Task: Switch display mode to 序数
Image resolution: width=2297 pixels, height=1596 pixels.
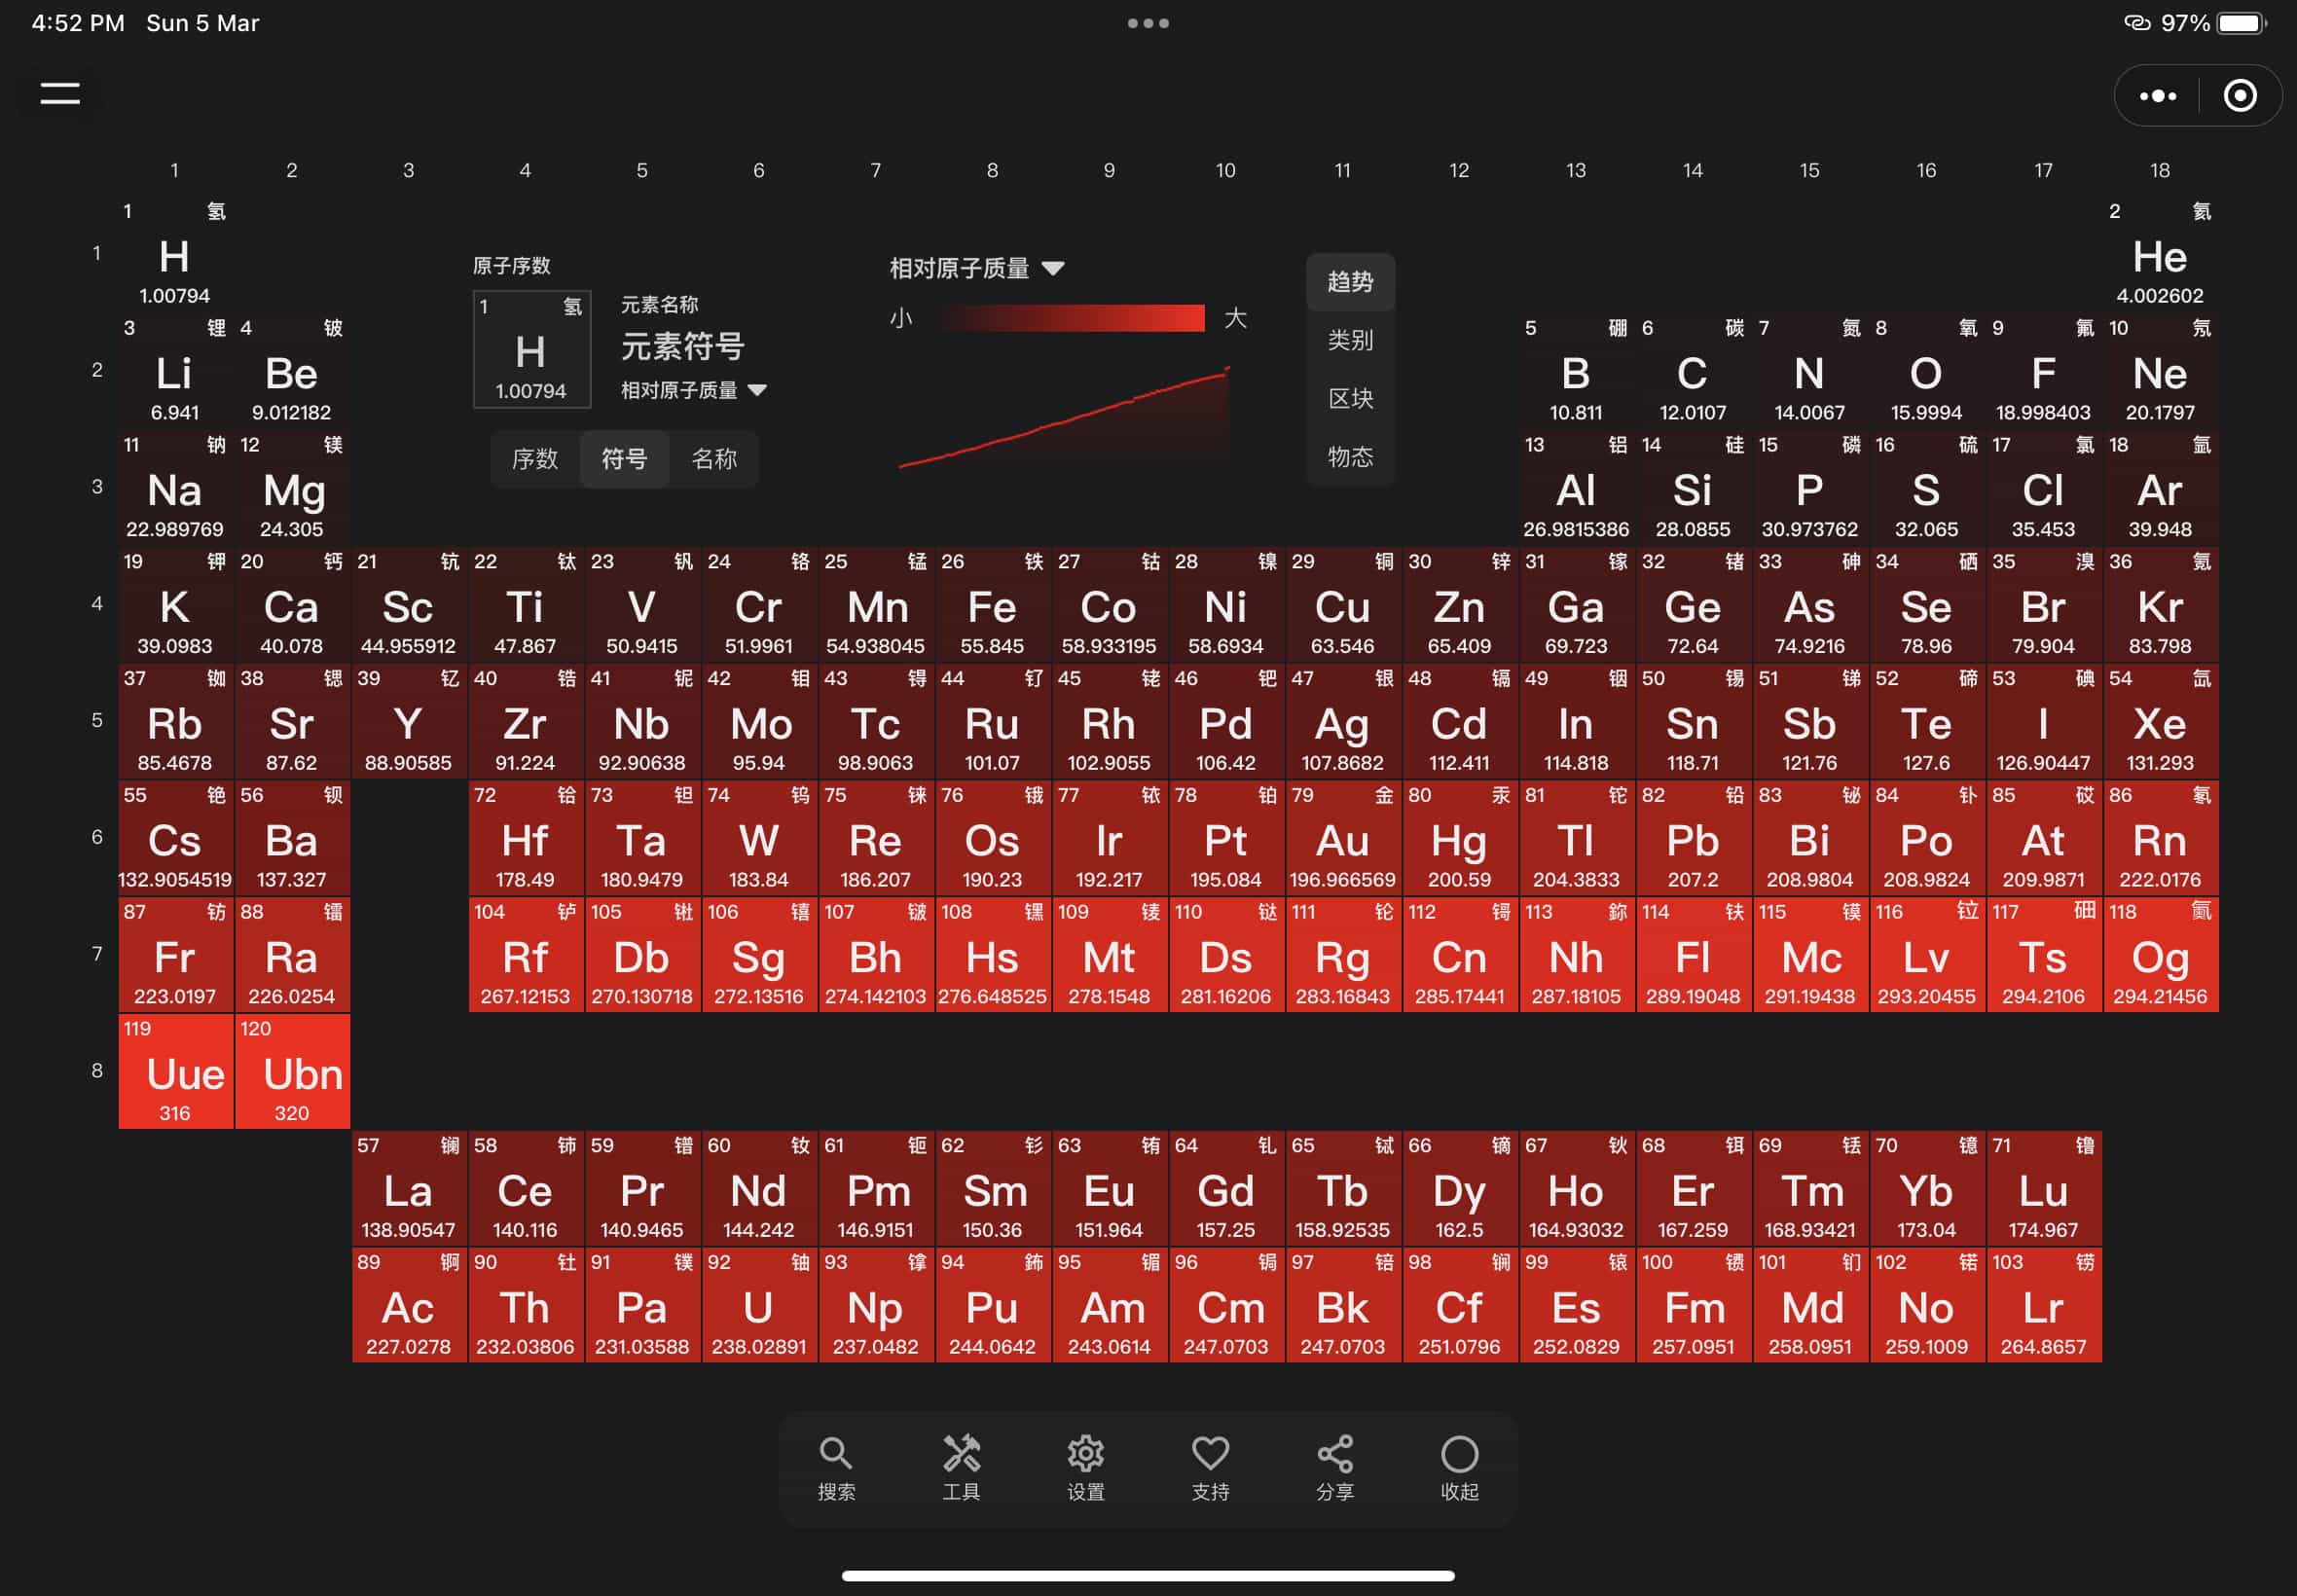Action: pyautogui.click(x=535, y=459)
